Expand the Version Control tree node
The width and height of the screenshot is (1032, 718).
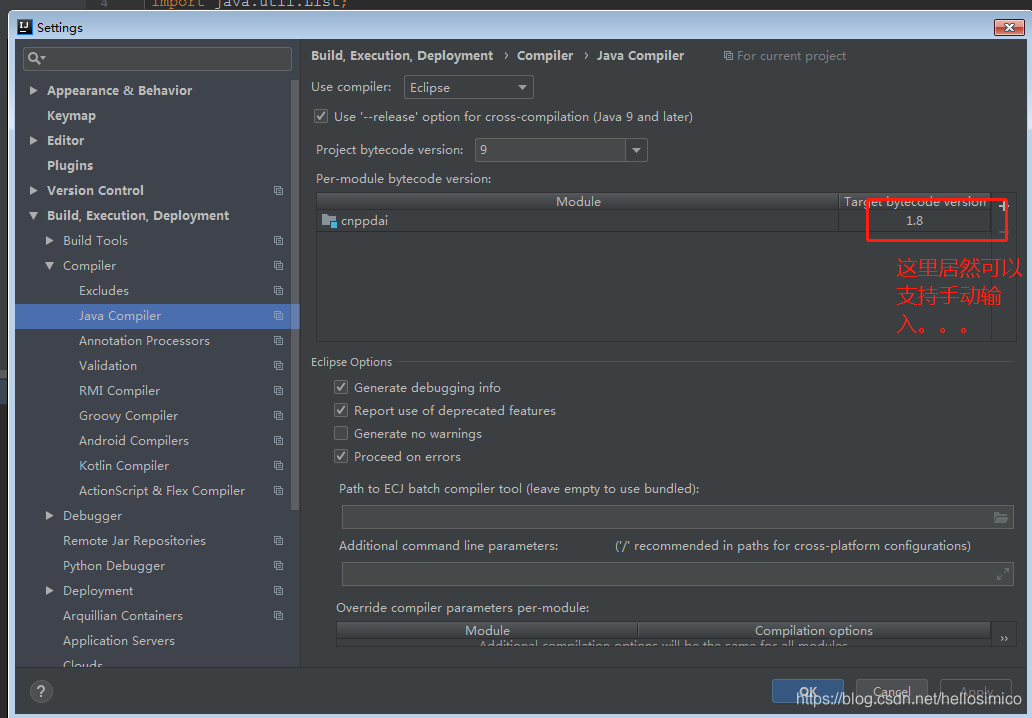[34, 190]
